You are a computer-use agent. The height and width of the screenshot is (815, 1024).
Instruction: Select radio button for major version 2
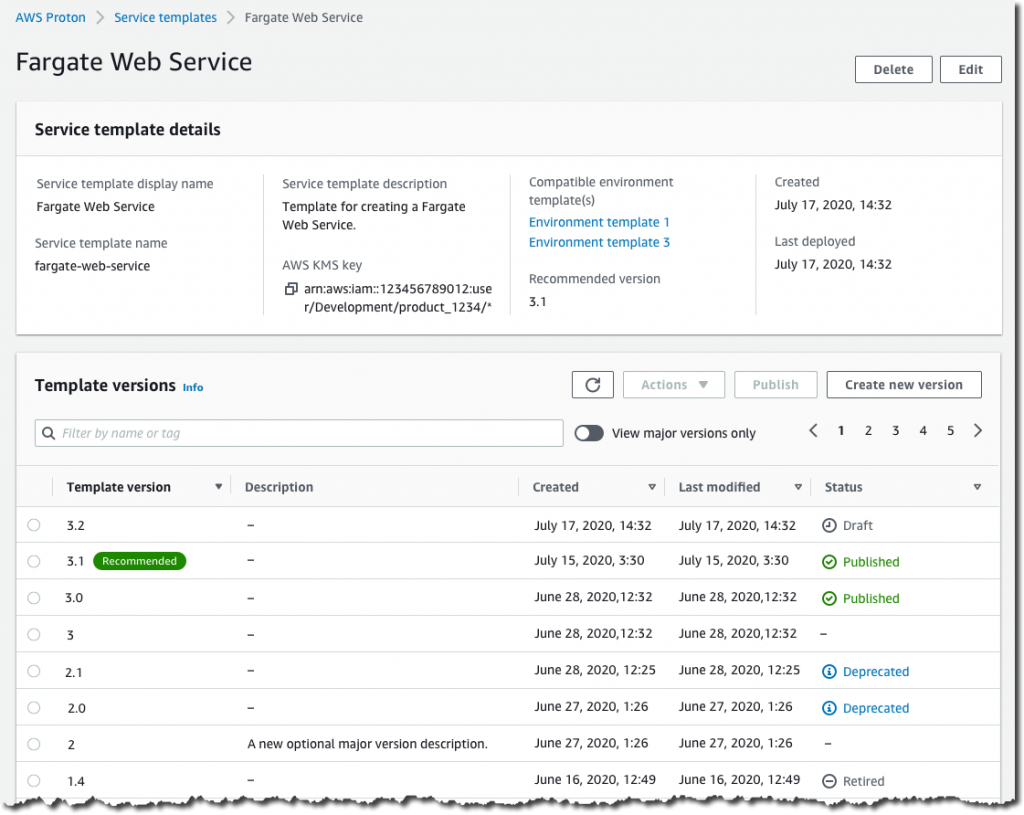point(34,744)
